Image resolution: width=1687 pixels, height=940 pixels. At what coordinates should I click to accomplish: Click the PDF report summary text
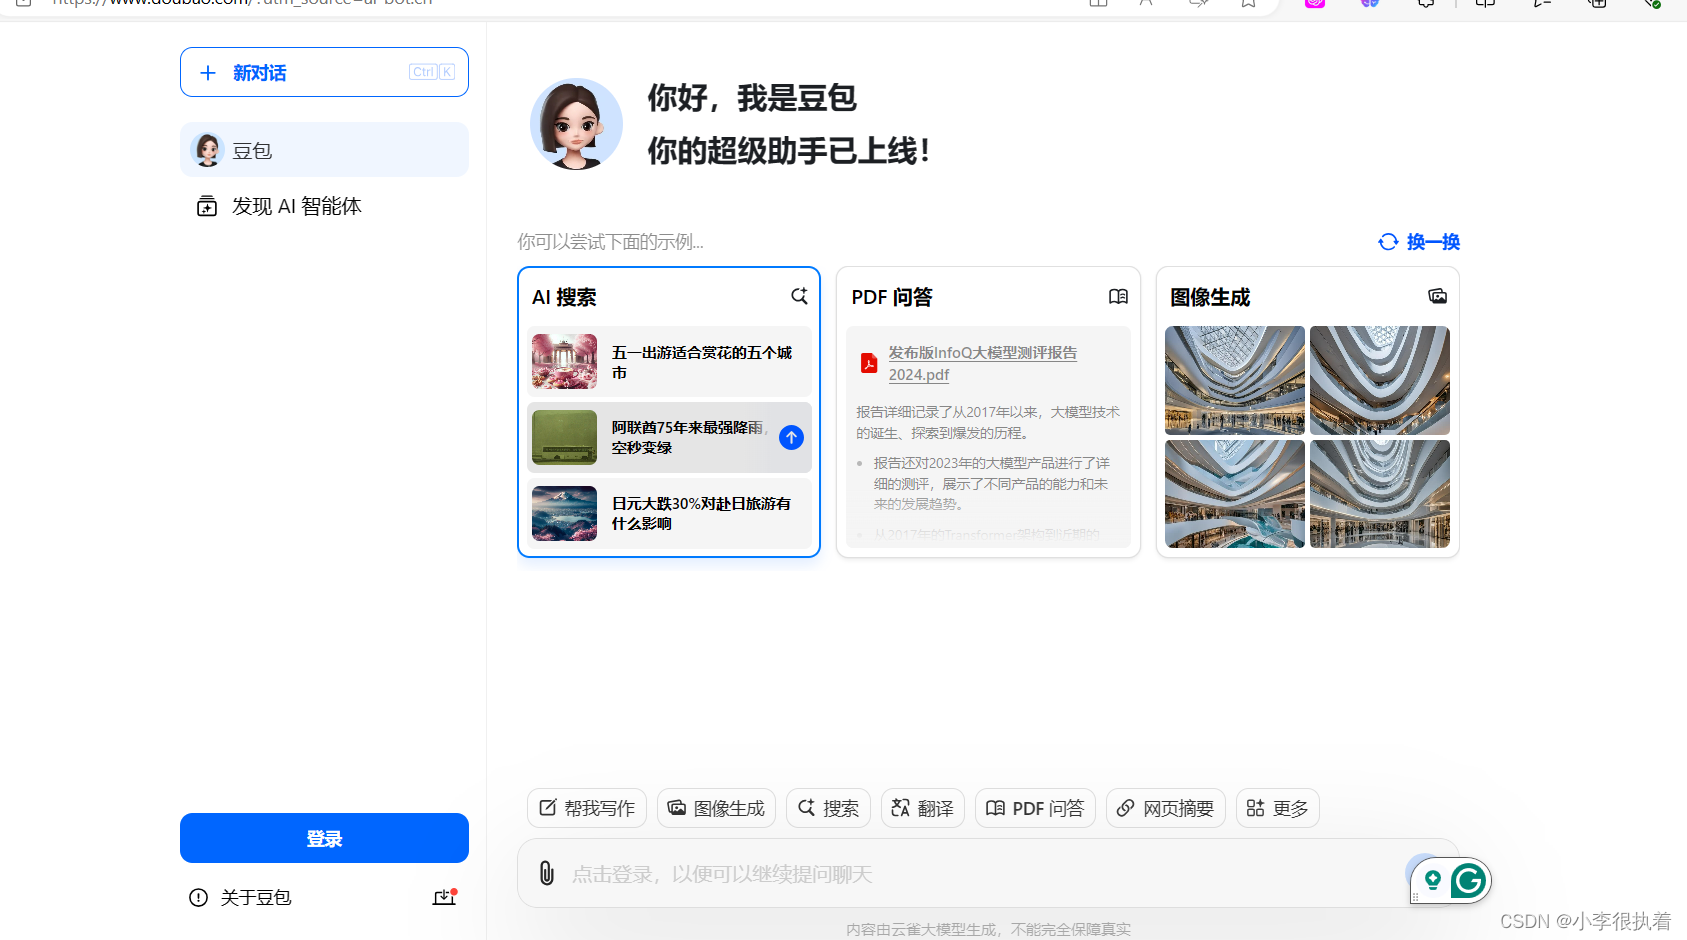[987, 422]
